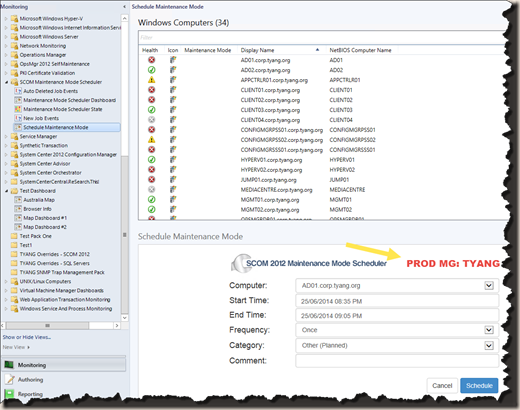Click the Browser Info dashboard icon
The image size is (520, 410).
[x=18, y=209]
